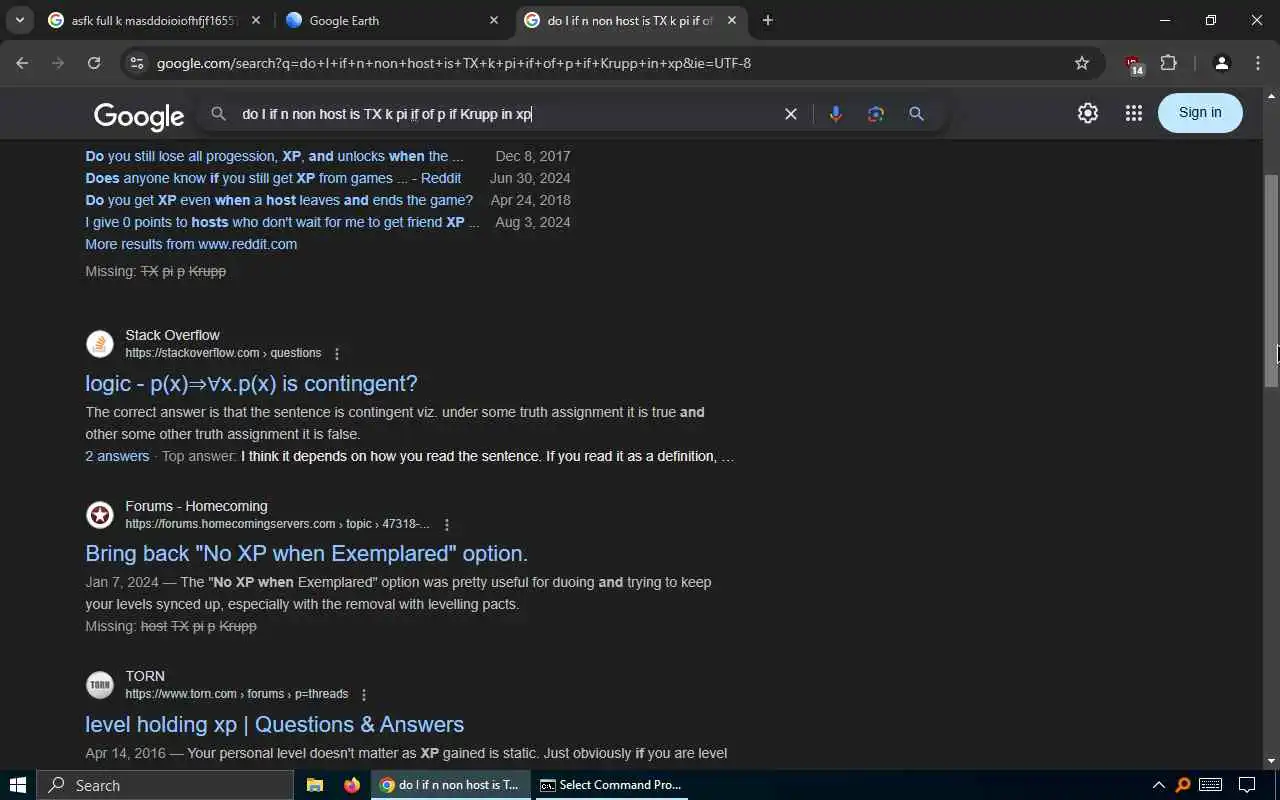Open the touch keyboard tray icon

tap(1210, 785)
